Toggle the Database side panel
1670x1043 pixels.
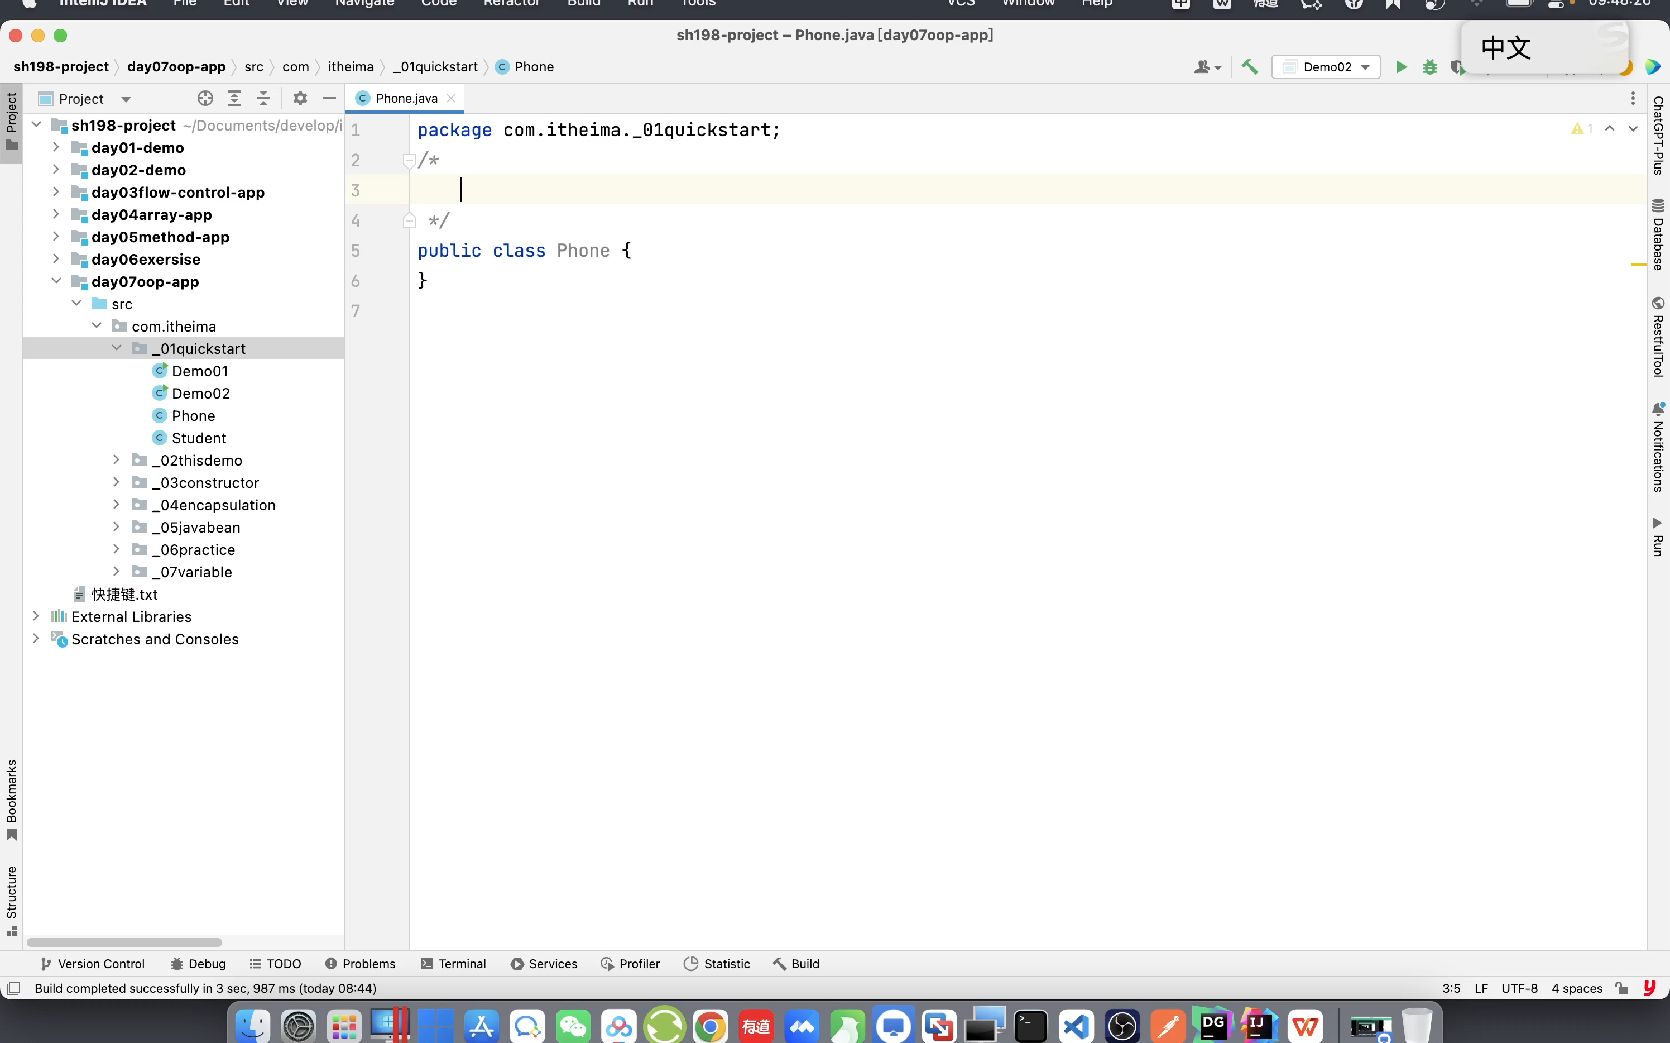pyautogui.click(x=1658, y=235)
